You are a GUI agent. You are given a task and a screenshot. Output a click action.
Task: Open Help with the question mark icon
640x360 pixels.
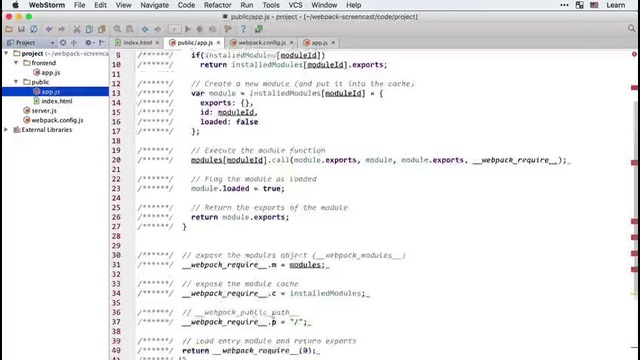pos(243,29)
